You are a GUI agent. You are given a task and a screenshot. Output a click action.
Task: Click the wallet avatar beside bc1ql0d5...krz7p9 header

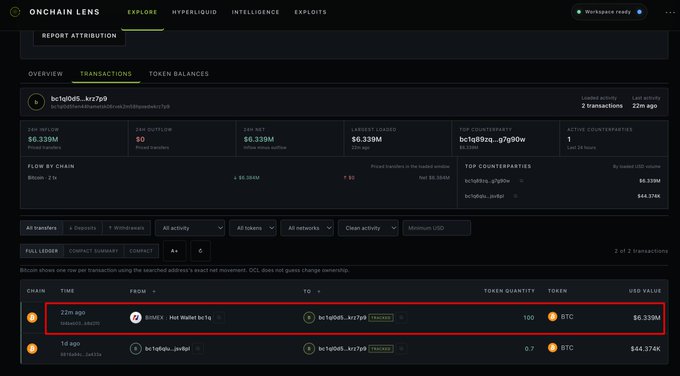click(36, 102)
